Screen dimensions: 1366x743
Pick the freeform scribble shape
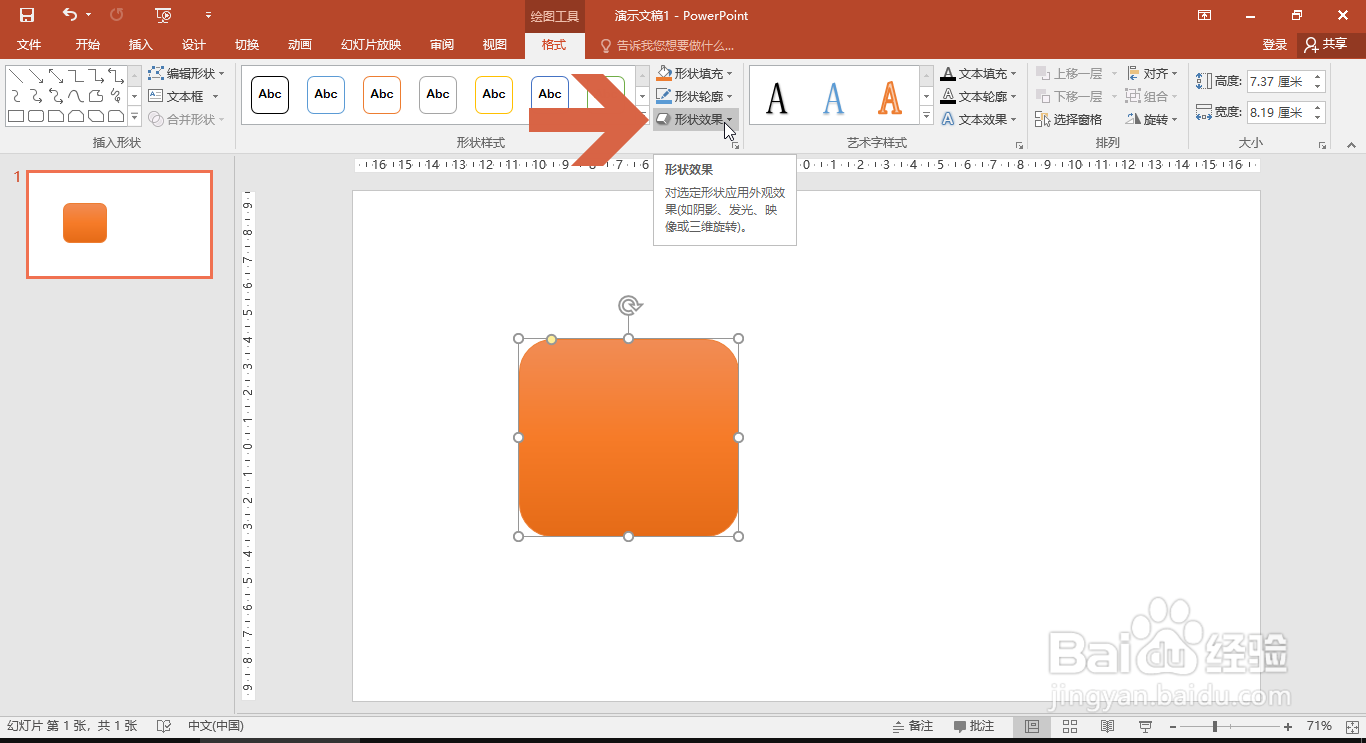(x=116, y=96)
